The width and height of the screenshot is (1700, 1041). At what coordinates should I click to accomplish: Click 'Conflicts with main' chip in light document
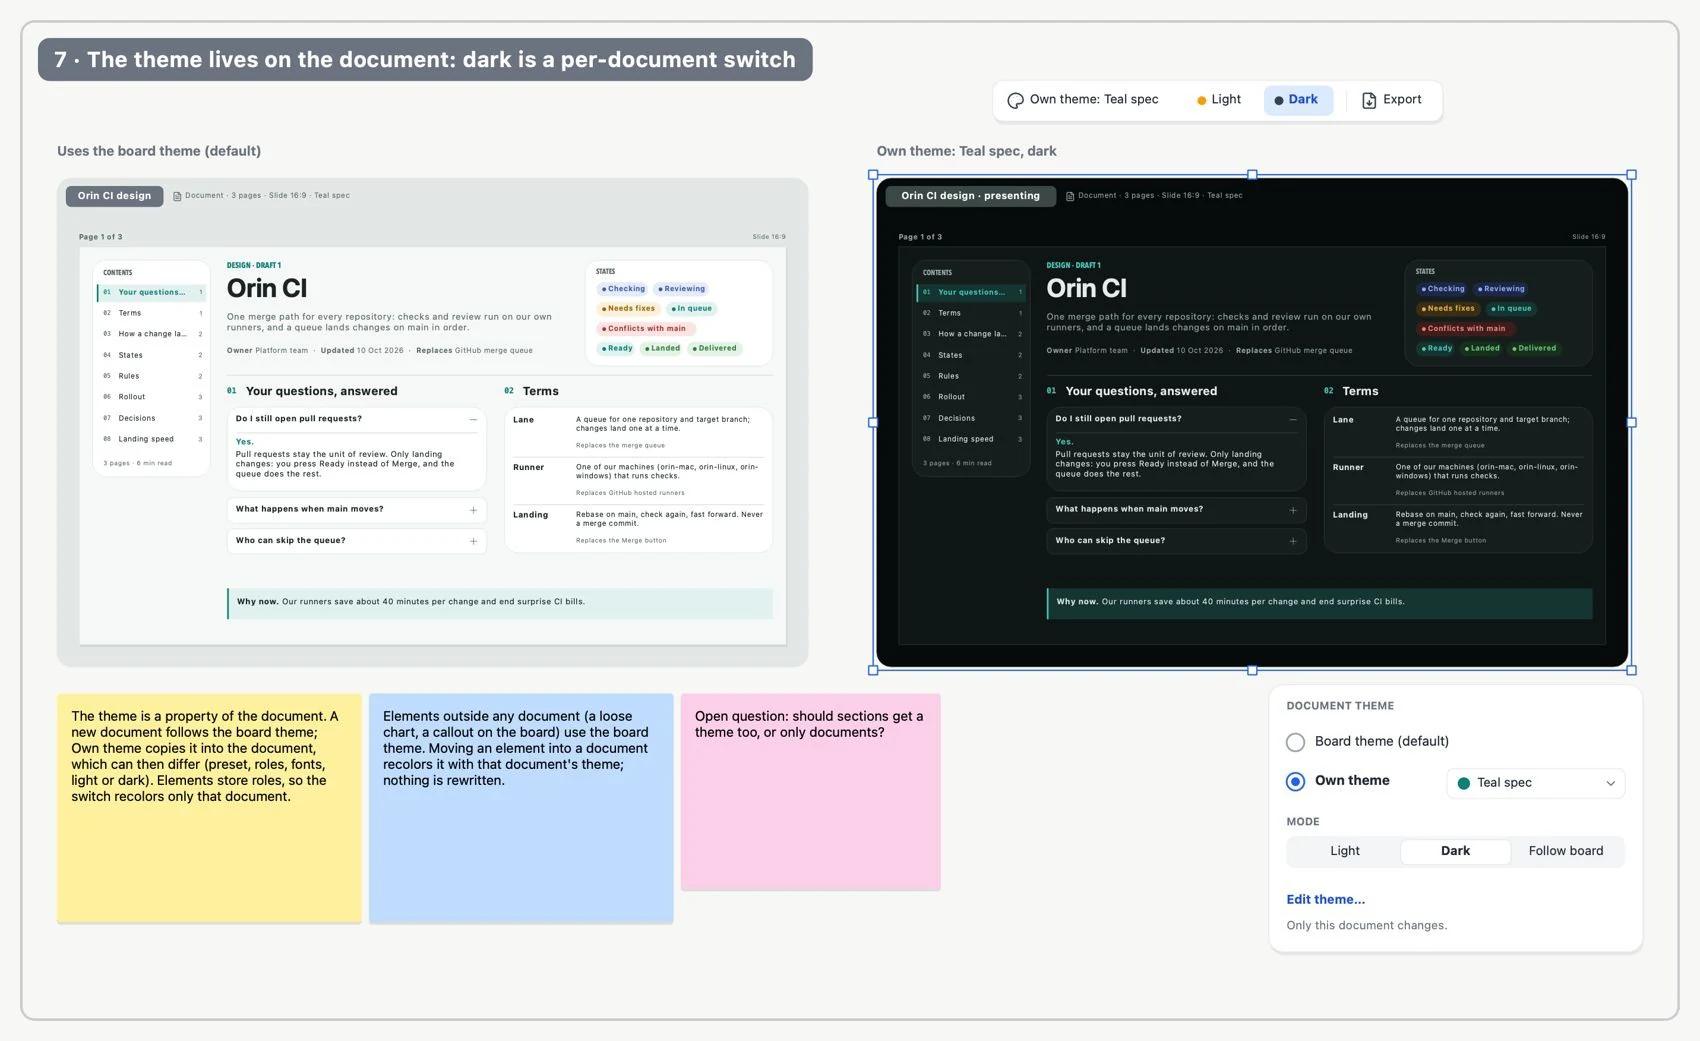pos(644,329)
